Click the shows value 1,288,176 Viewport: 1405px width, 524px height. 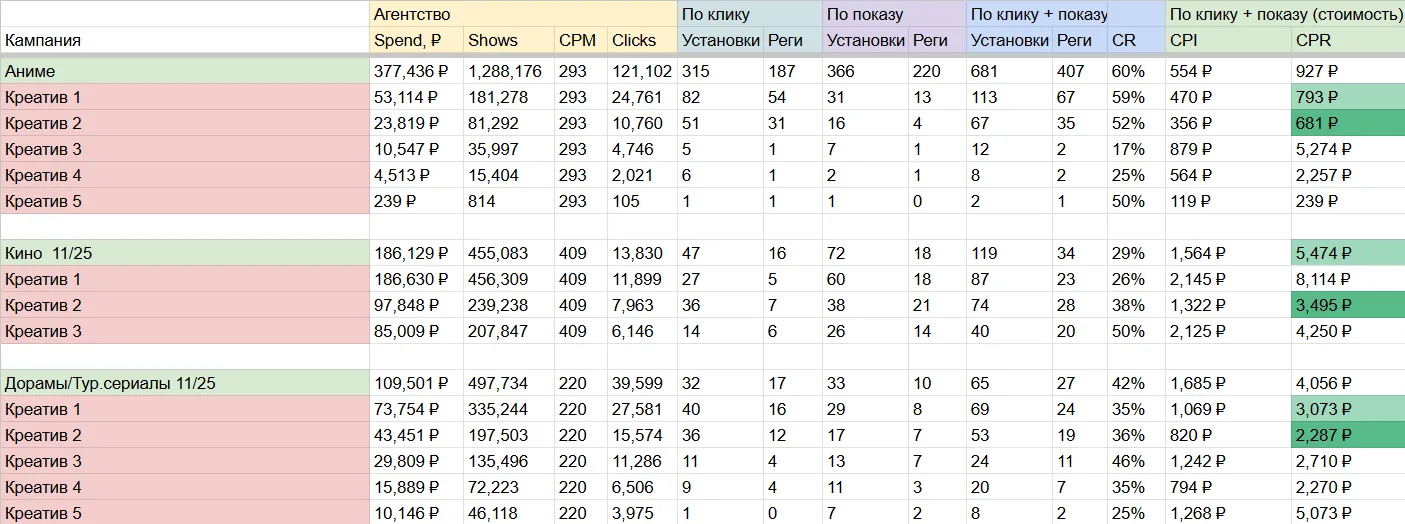[x=509, y=71]
